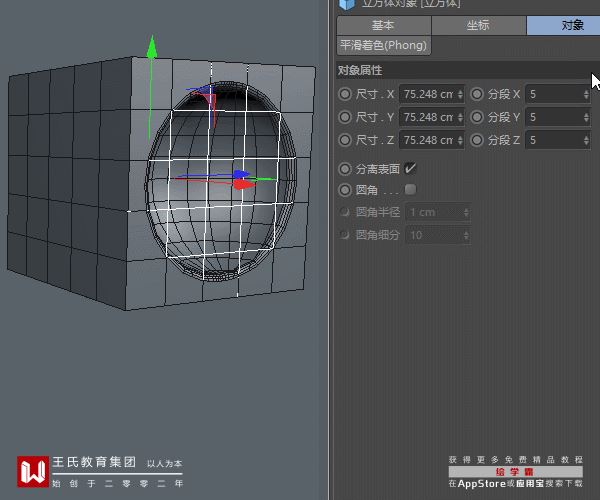
Task: Click the 分段 Y stepper arrows
Action: [586, 117]
